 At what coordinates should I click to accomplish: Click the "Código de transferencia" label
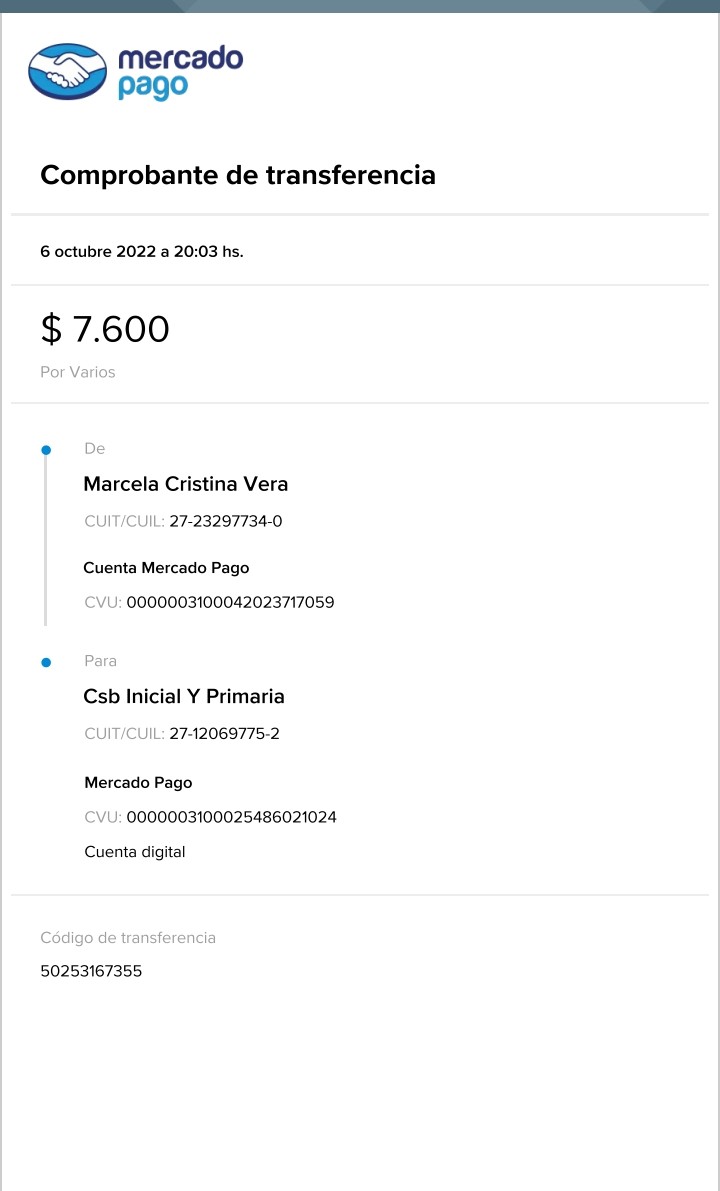[128, 938]
